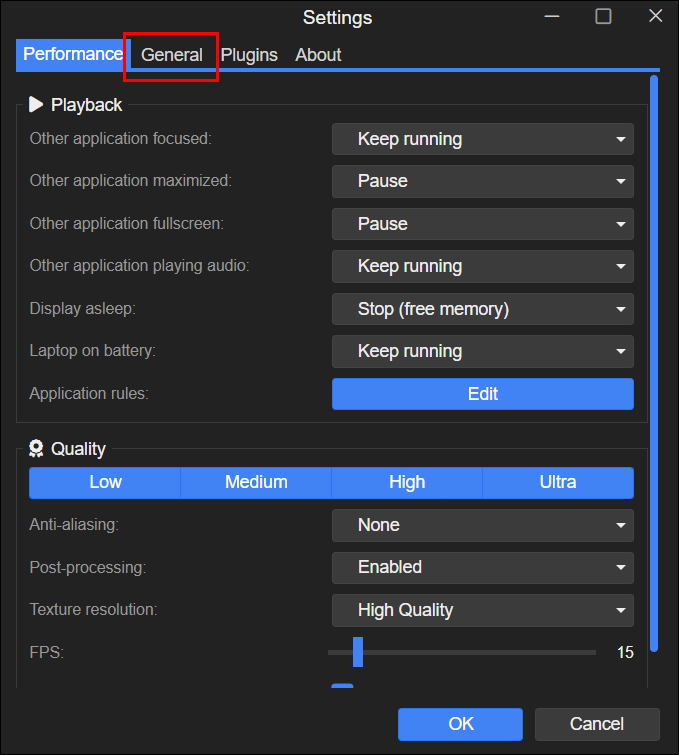The image size is (679, 755).
Task: Switch to the General tab
Action: pyautogui.click(x=172, y=55)
